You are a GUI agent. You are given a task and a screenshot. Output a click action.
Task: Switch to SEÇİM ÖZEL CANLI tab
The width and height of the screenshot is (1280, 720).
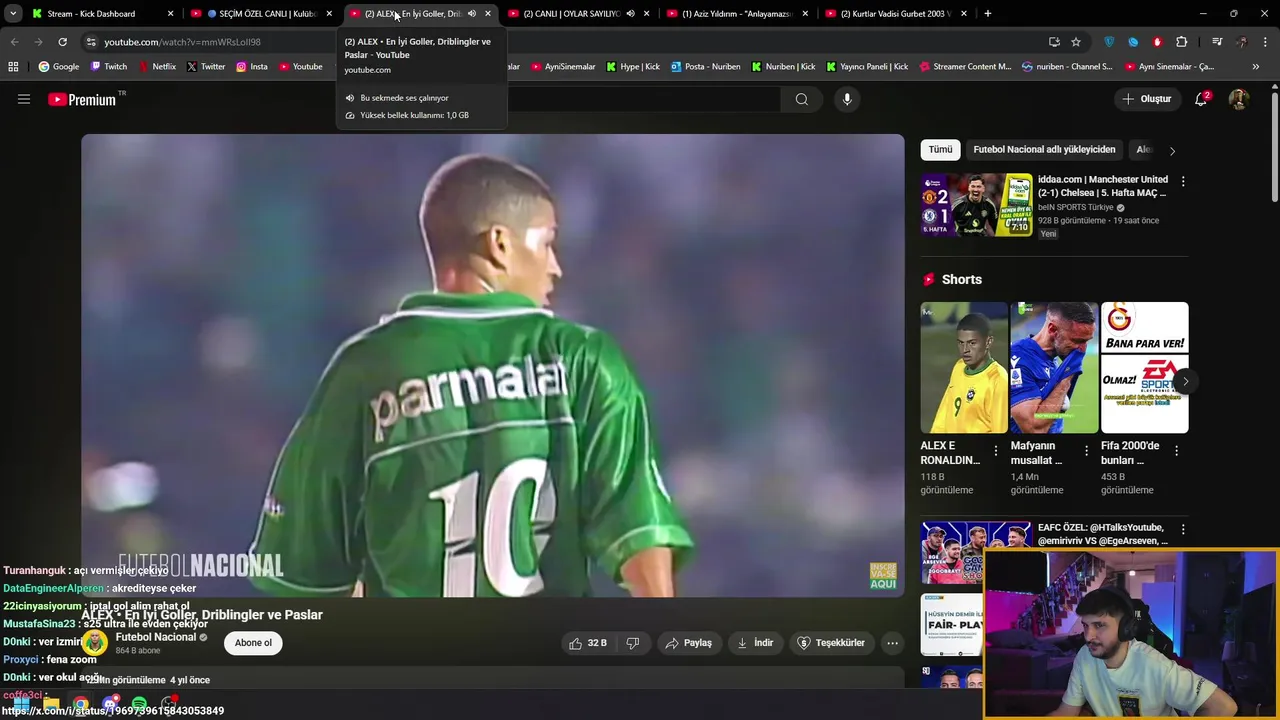point(260,14)
